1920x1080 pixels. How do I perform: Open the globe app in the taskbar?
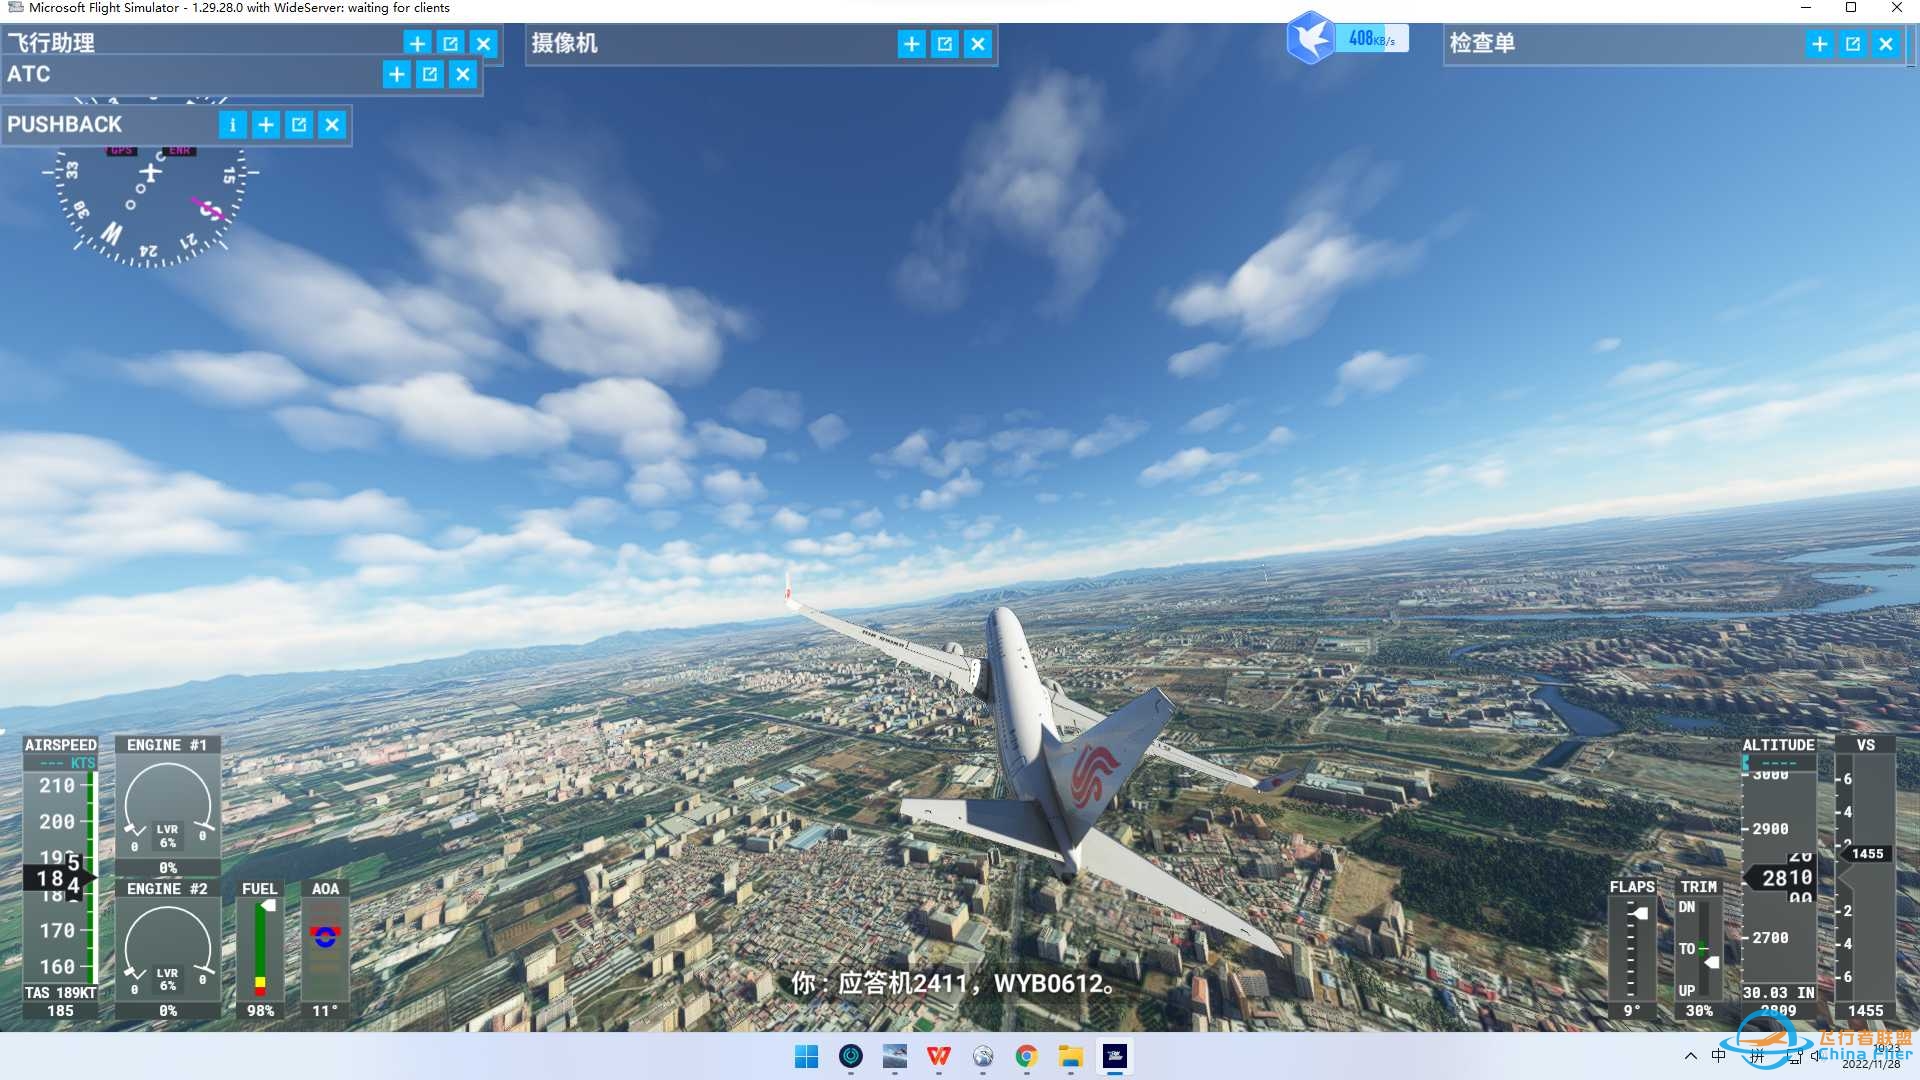click(982, 1056)
